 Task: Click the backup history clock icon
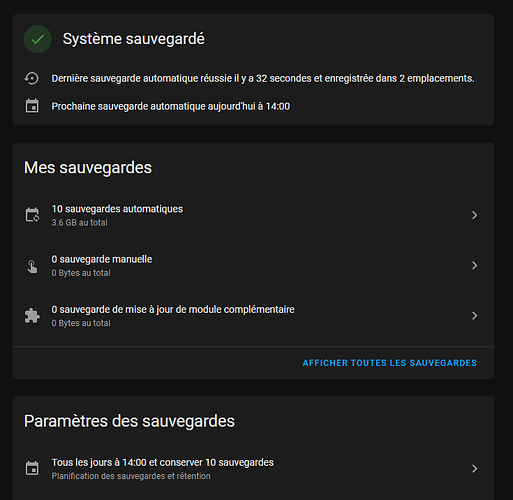click(x=32, y=79)
